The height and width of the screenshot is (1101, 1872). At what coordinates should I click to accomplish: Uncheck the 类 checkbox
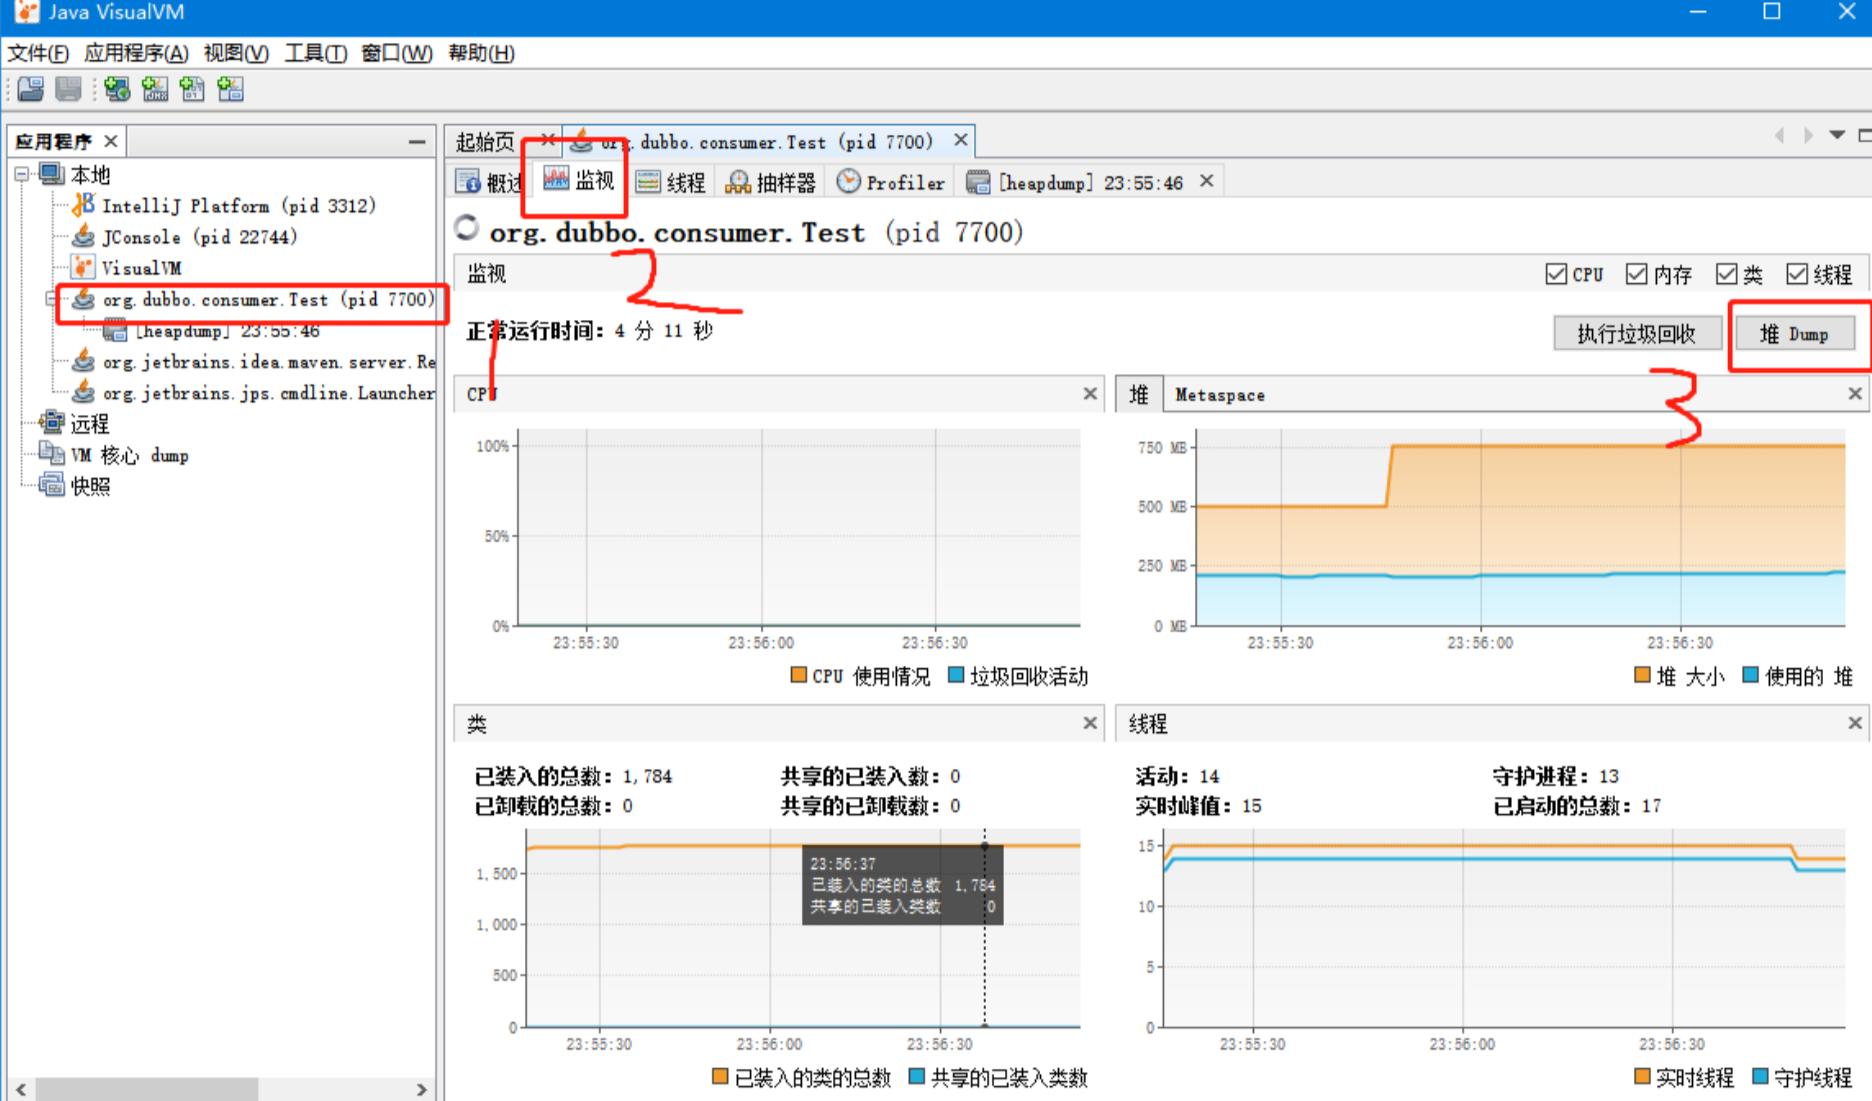point(1726,274)
